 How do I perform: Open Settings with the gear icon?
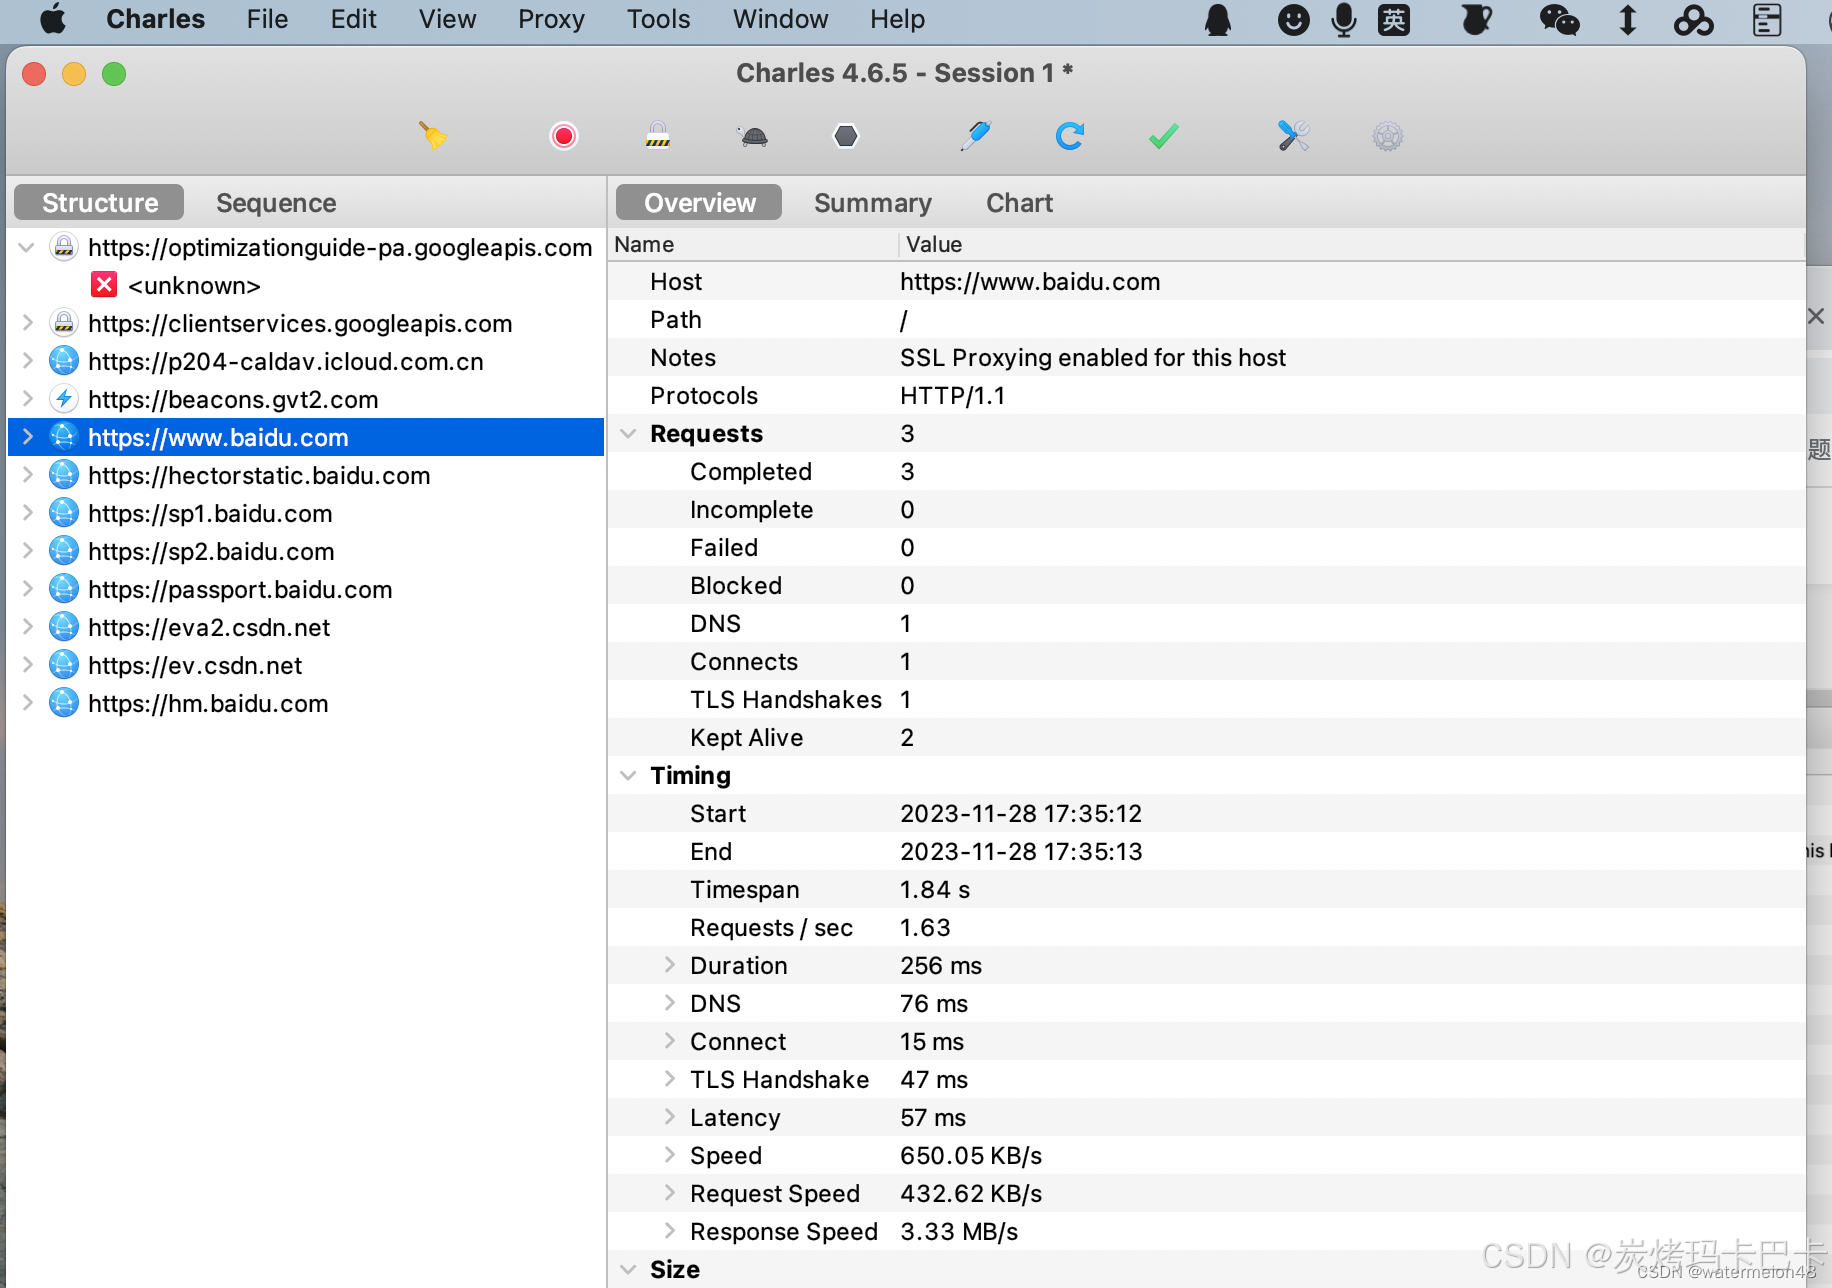click(1388, 136)
